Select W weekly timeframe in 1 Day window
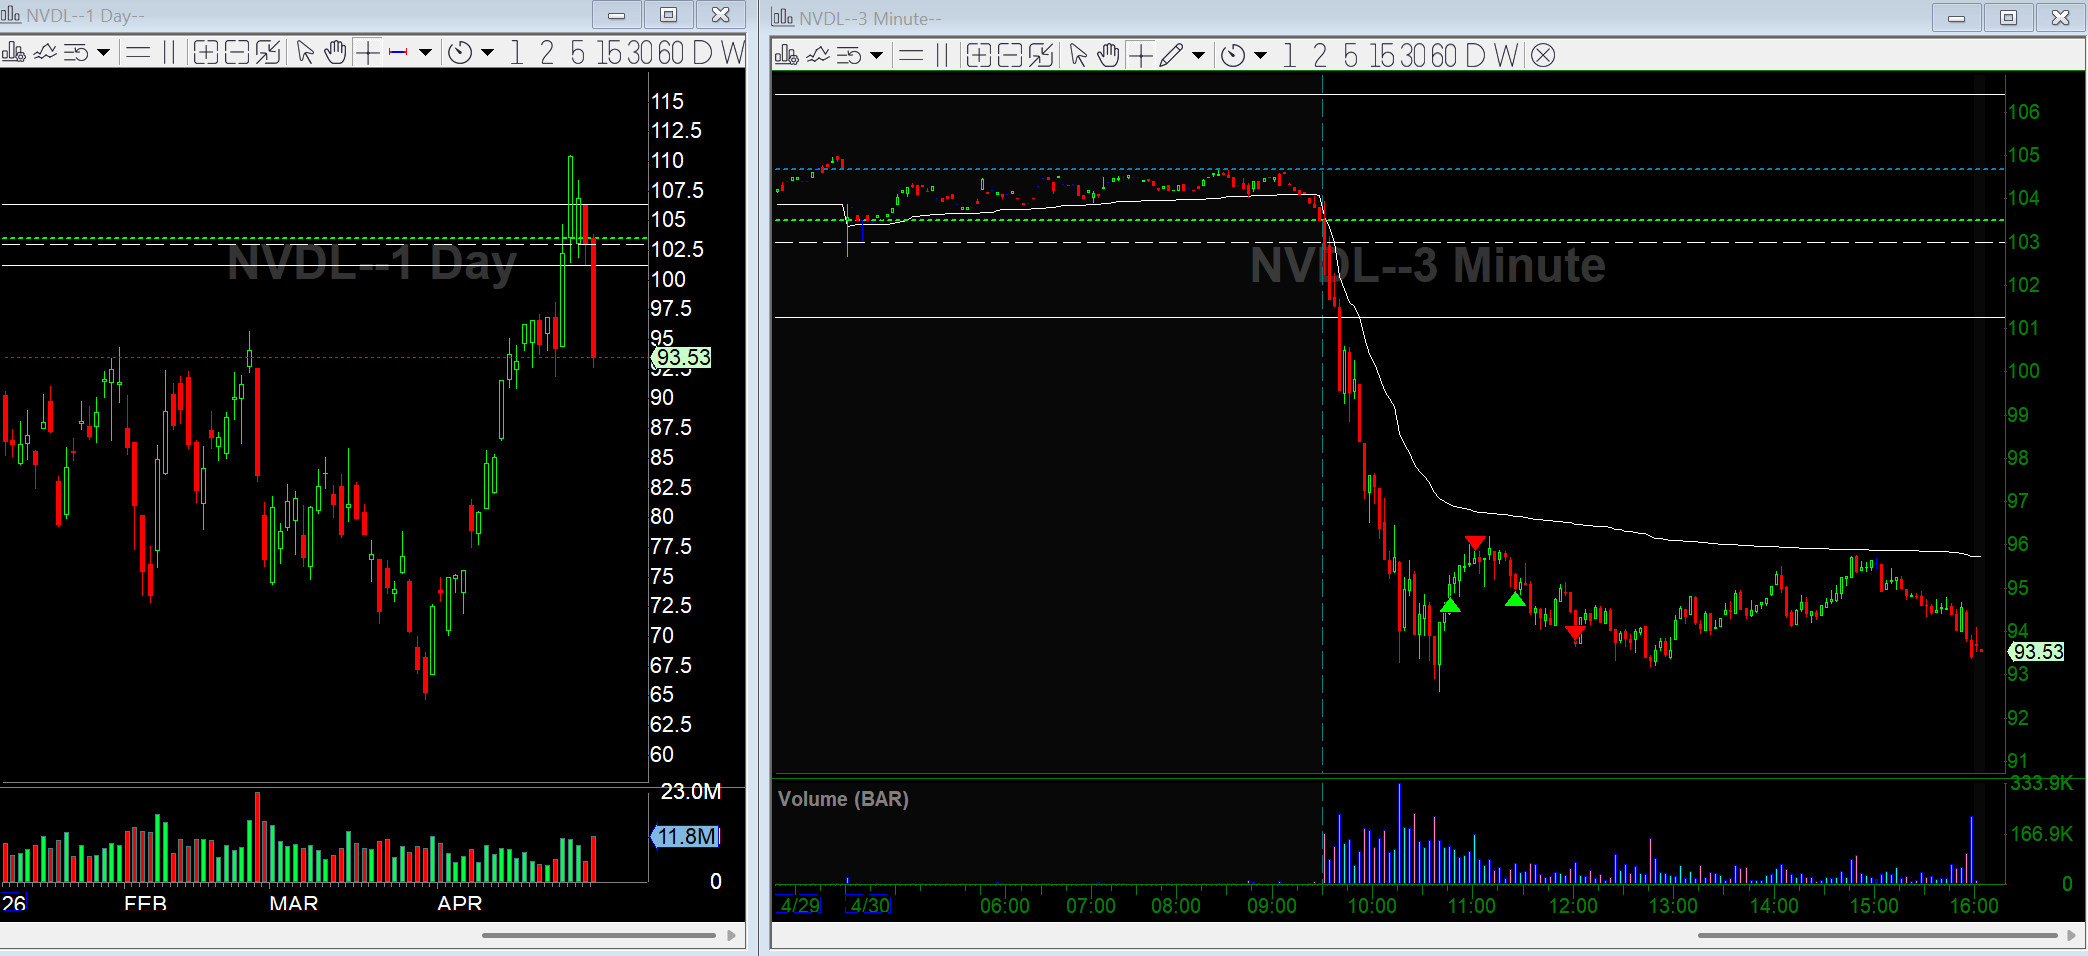Screen dimensions: 2088x956 coord(732,53)
